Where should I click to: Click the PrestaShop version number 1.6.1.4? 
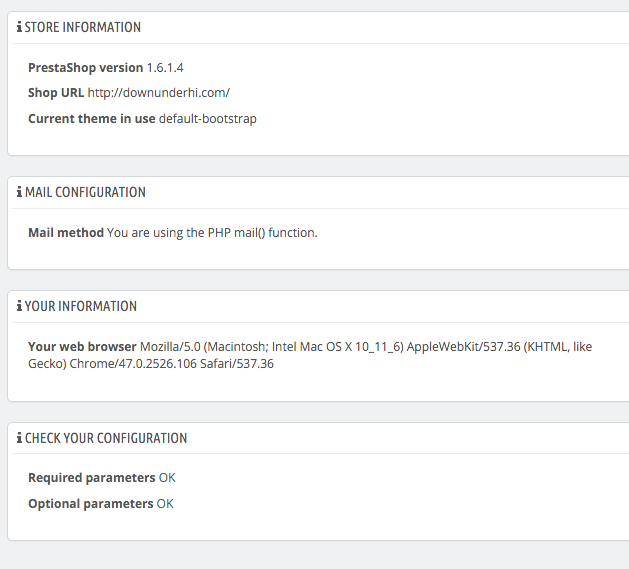click(x=165, y=68)
